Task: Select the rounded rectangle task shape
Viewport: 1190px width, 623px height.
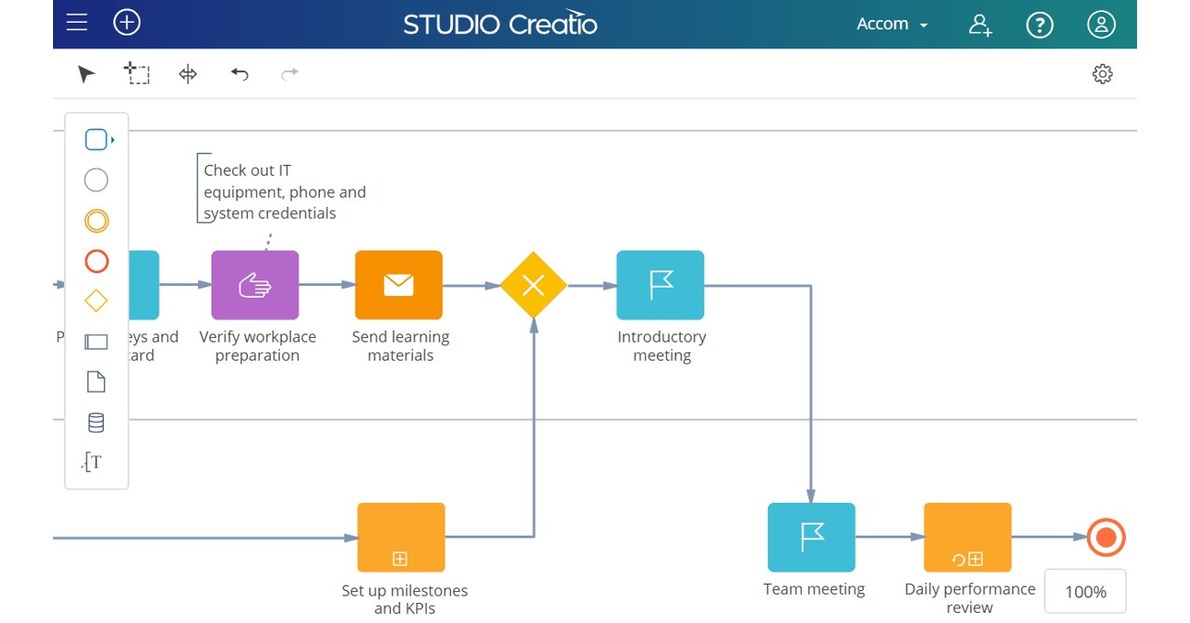Action: coord(94,139)
